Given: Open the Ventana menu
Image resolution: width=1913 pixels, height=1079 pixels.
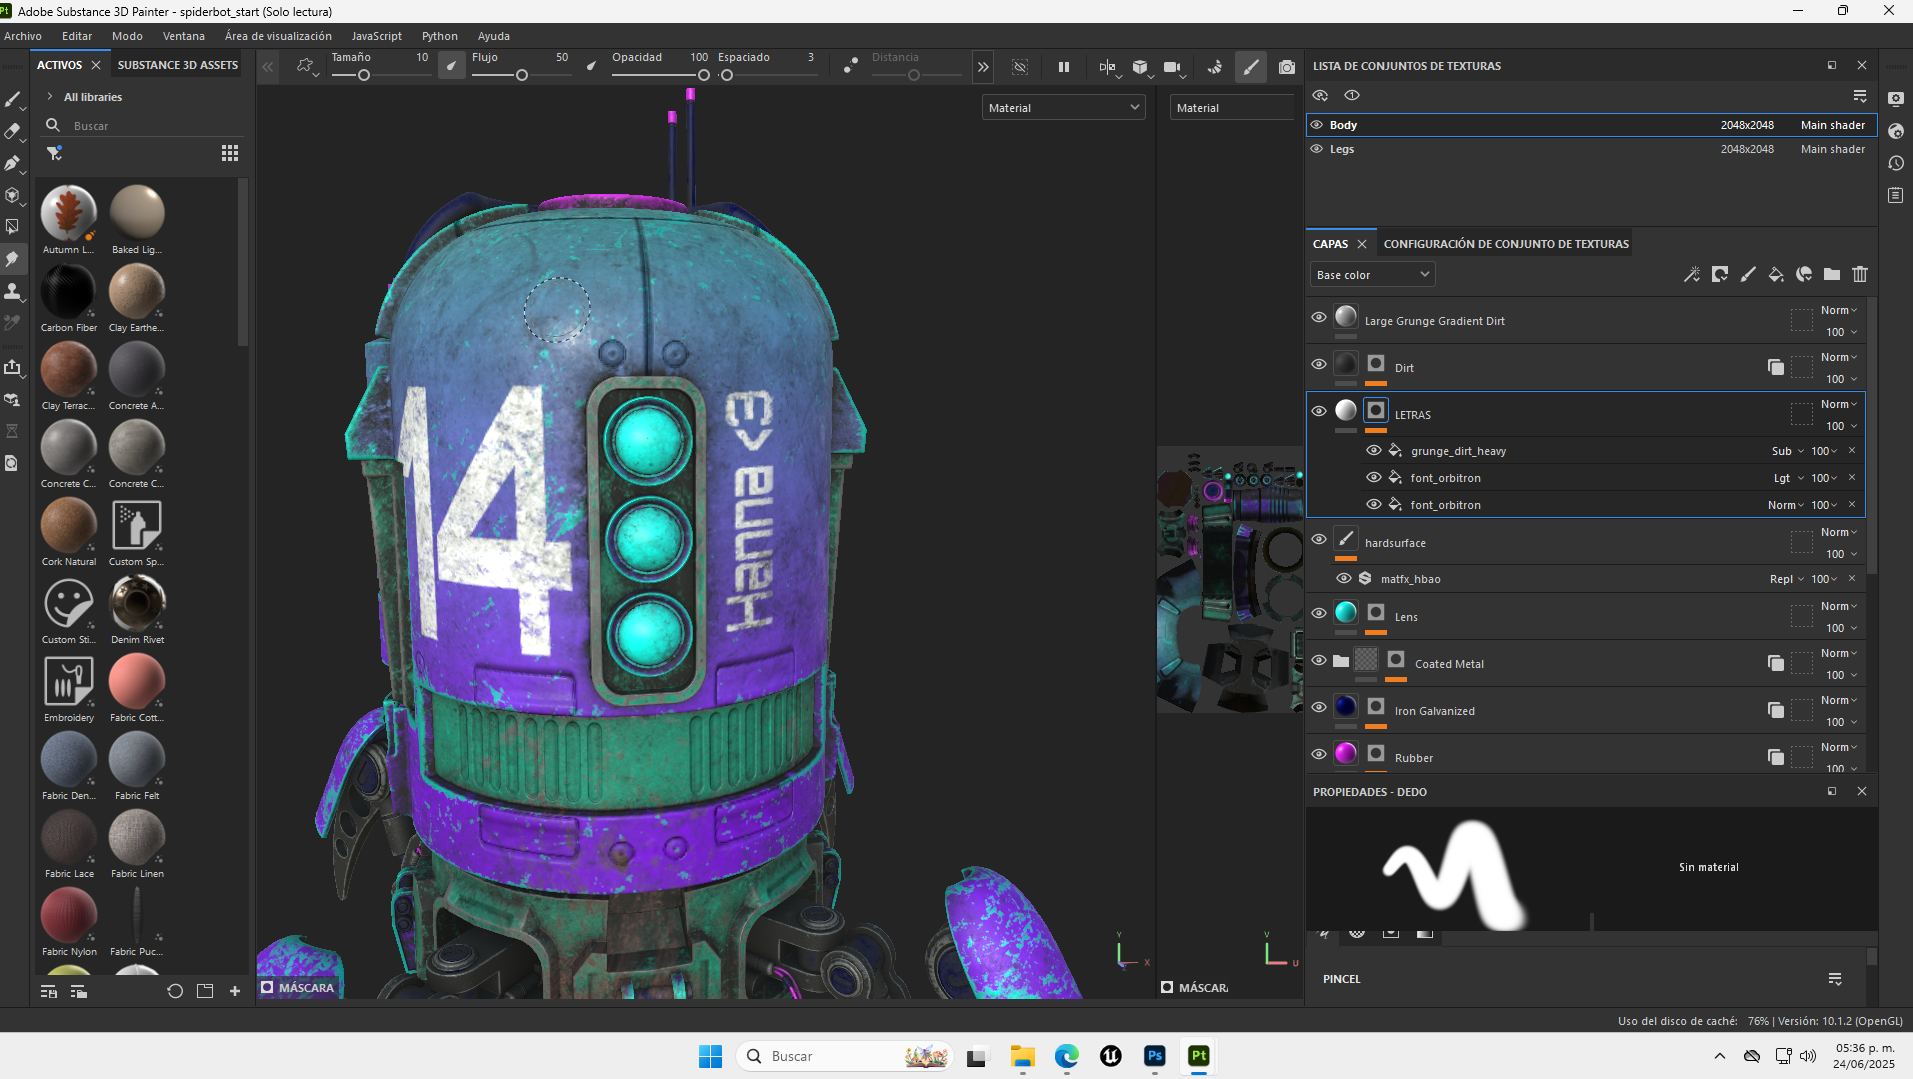Looking at the screenshot, I should [184, 36].
